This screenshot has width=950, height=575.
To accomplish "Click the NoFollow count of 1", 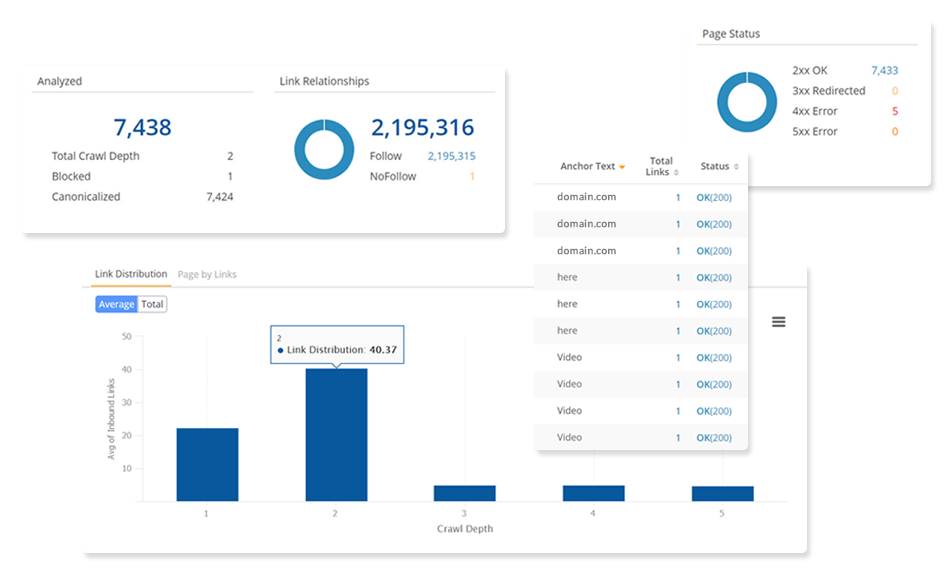I will point(472,177).
